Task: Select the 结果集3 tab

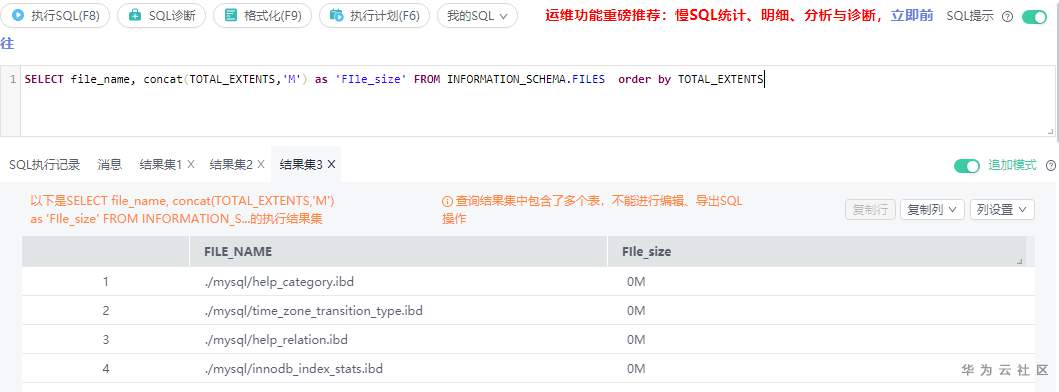Action: point(301,164)
